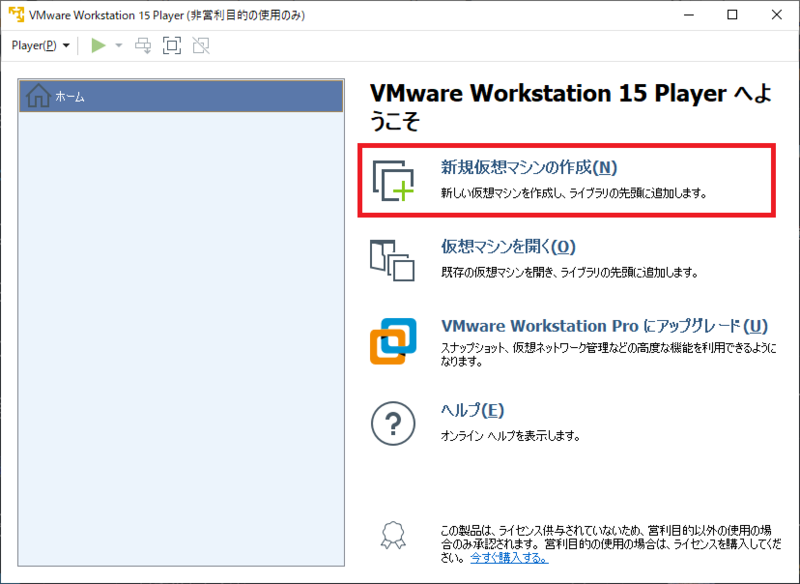The width and height of the screenshot is (800, 584).
Task: Click the green Power On play icon
Action: click(x=95, y=45)
